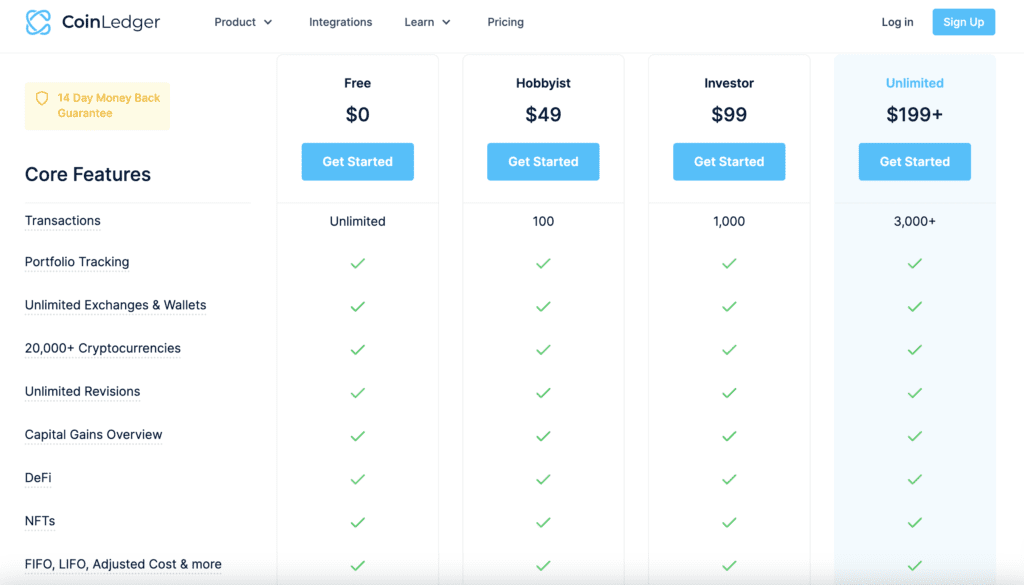Choose Get Started for Investor plan

click(729, 161)
